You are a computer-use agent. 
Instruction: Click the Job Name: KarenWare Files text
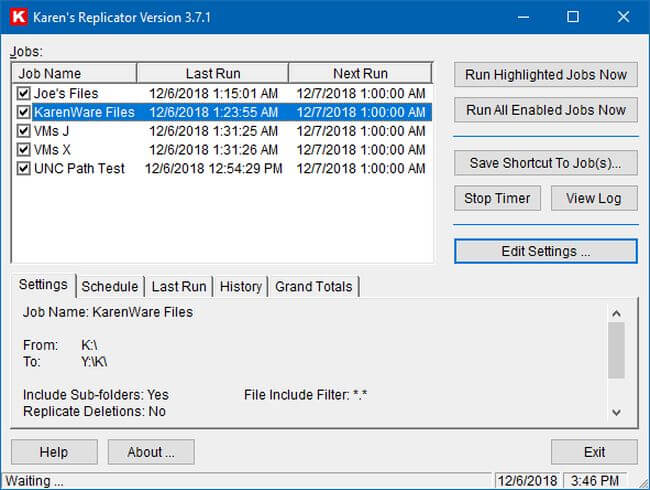pyautogui.click(x=108, y=312)
